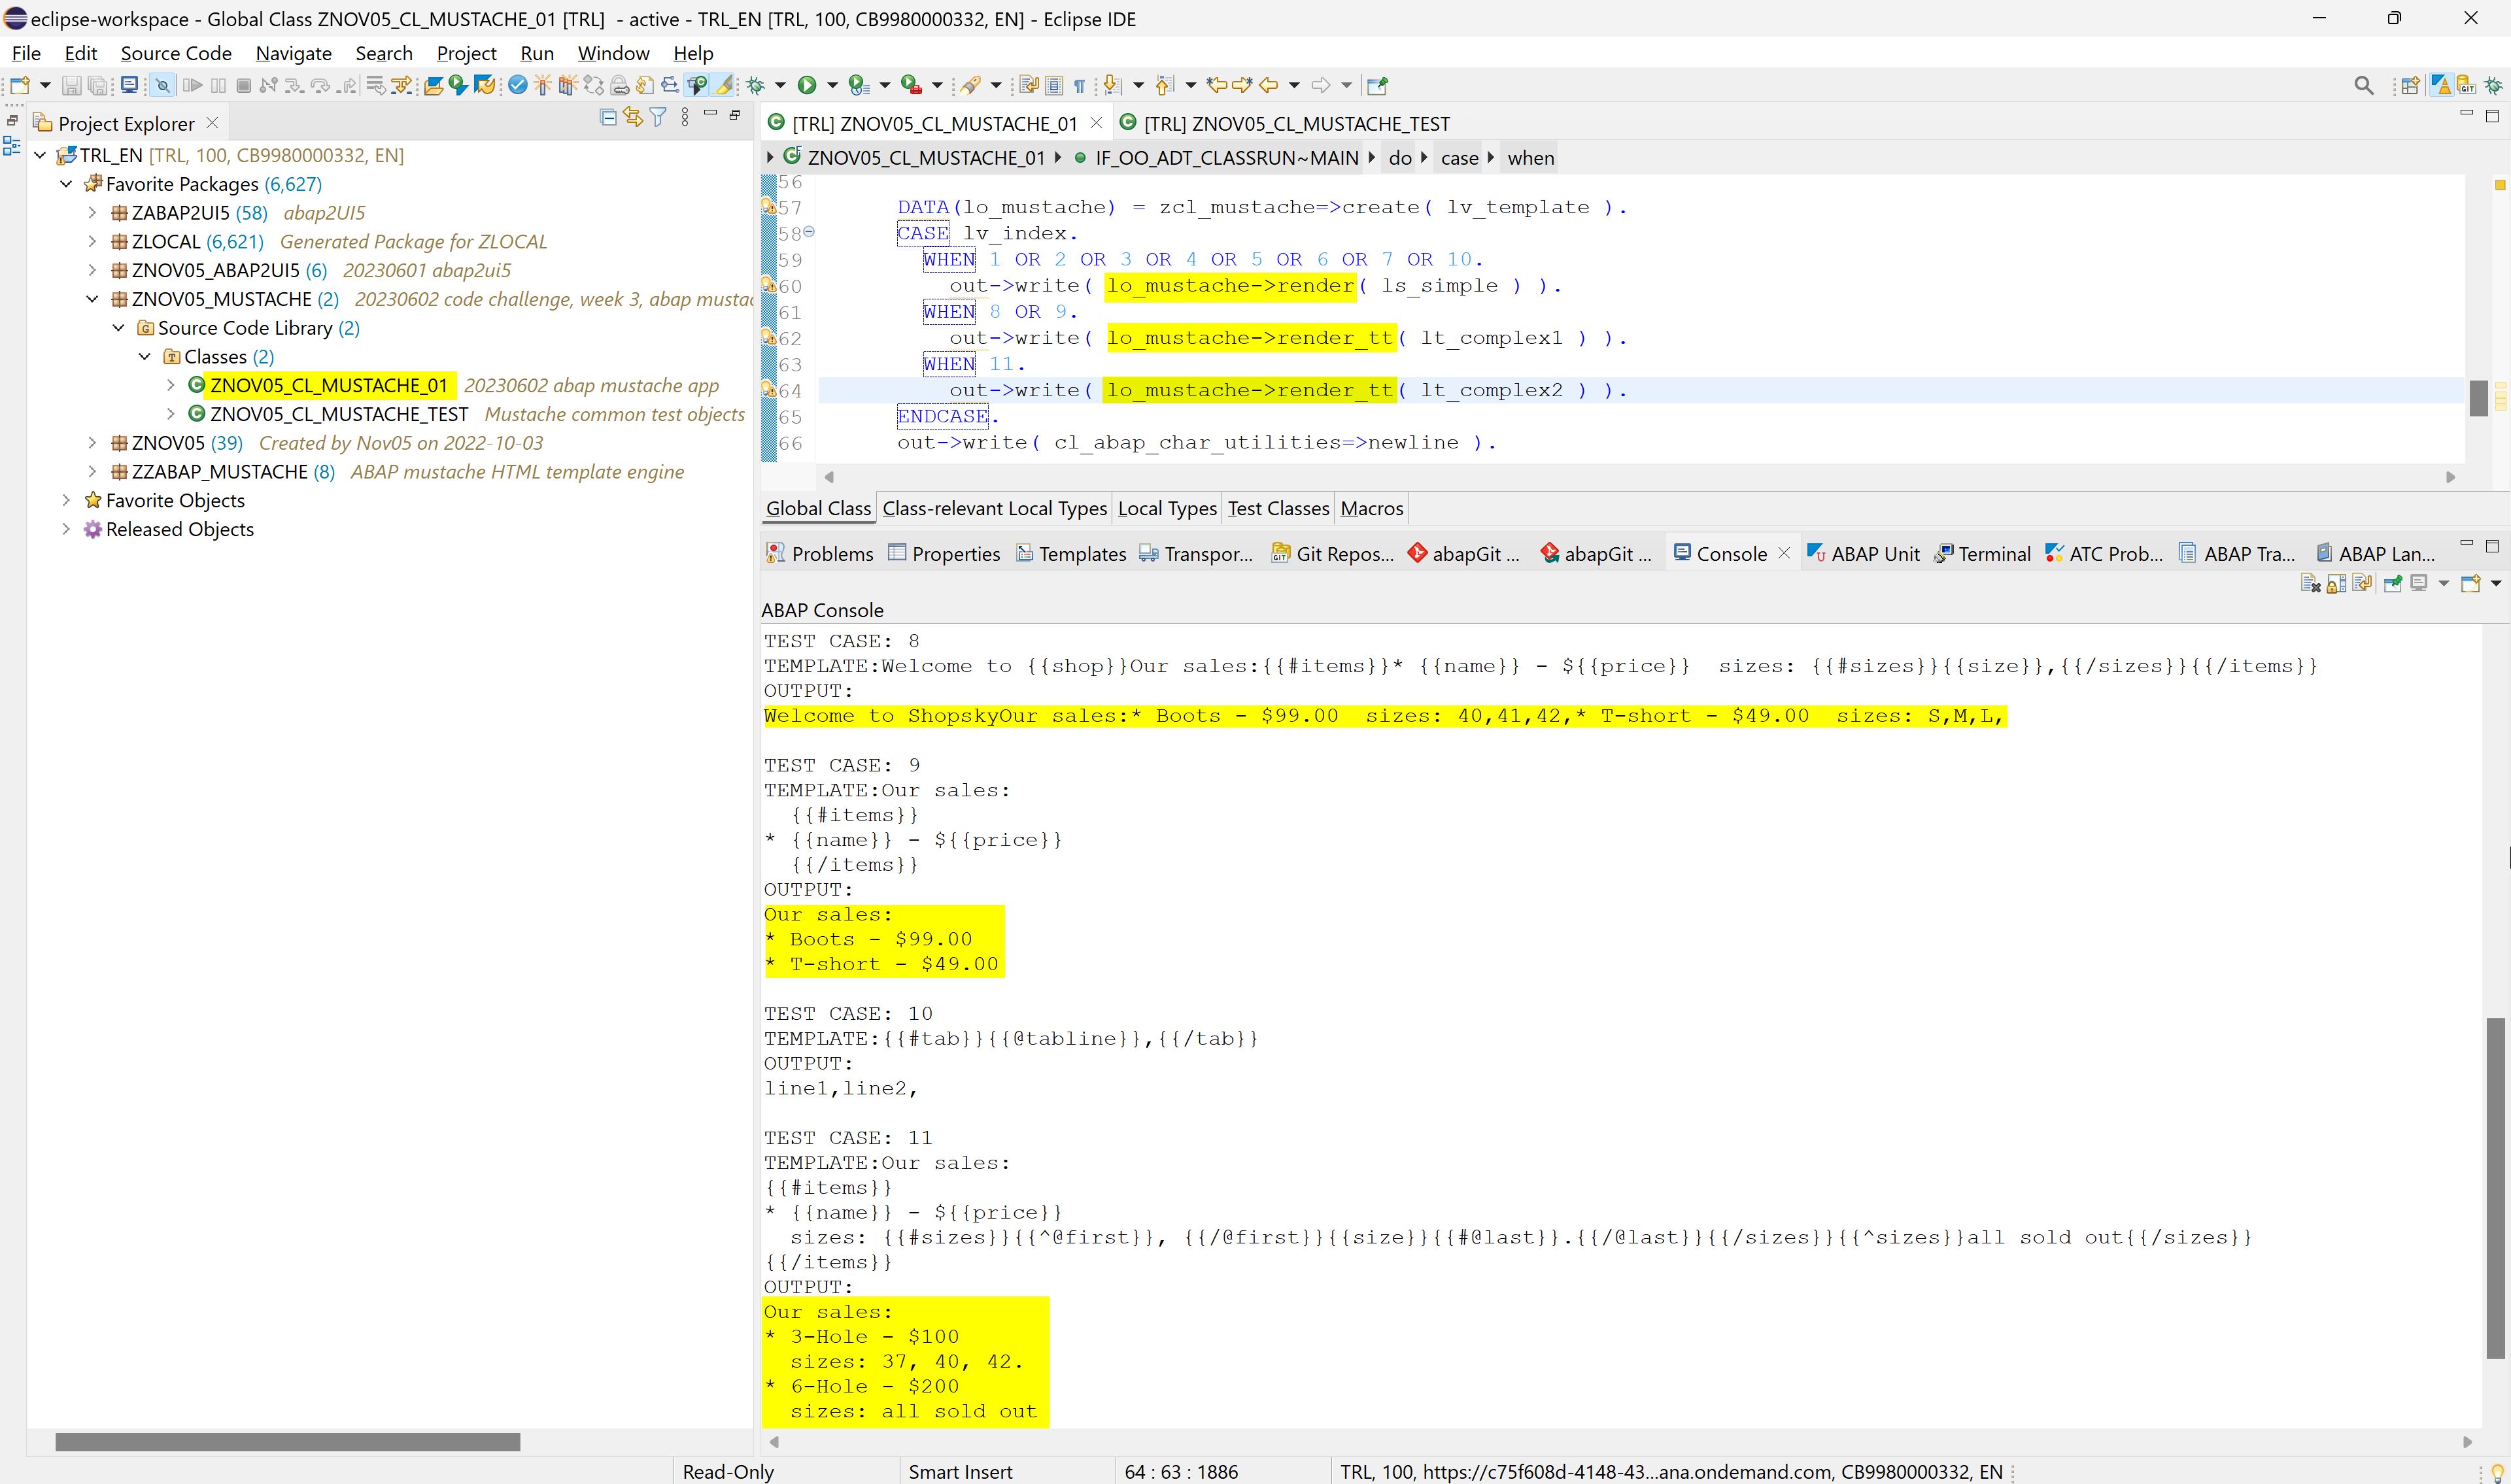The image size is (2511, 1484).
Task: Click the toolbar search magnifier icon
Action: tap(2364, 85)
